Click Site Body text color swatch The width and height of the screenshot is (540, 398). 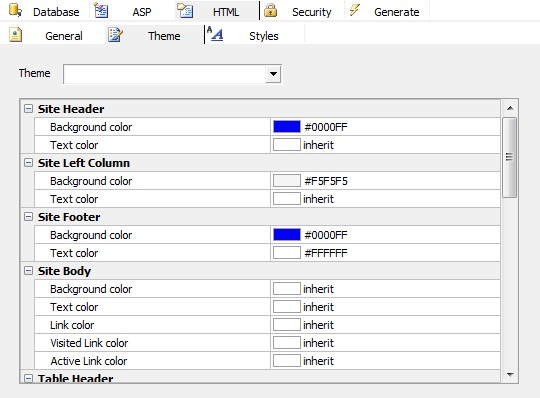287,307
